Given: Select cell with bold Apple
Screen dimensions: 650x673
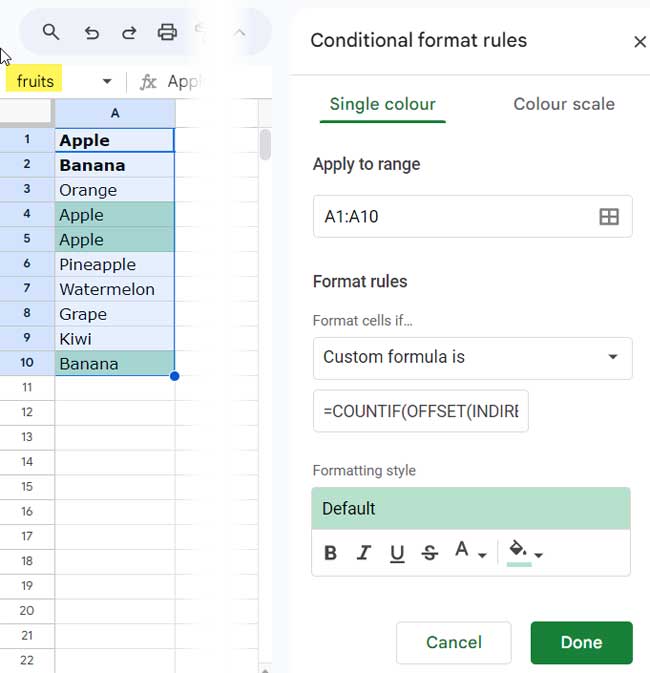Looking at the screenshot, I should pyautogui.click(x=115, y=140).
